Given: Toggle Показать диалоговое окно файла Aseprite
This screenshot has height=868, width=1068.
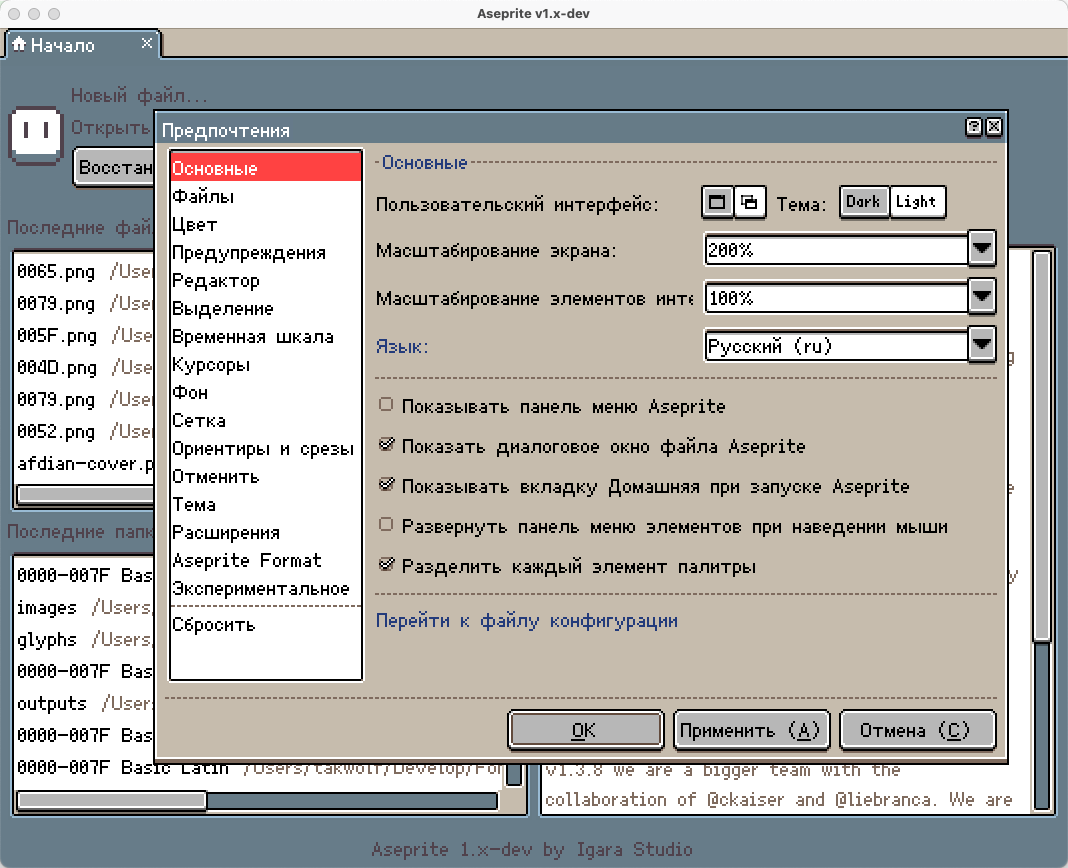Looking at the screenshot, I should click(x=386, y=445).
